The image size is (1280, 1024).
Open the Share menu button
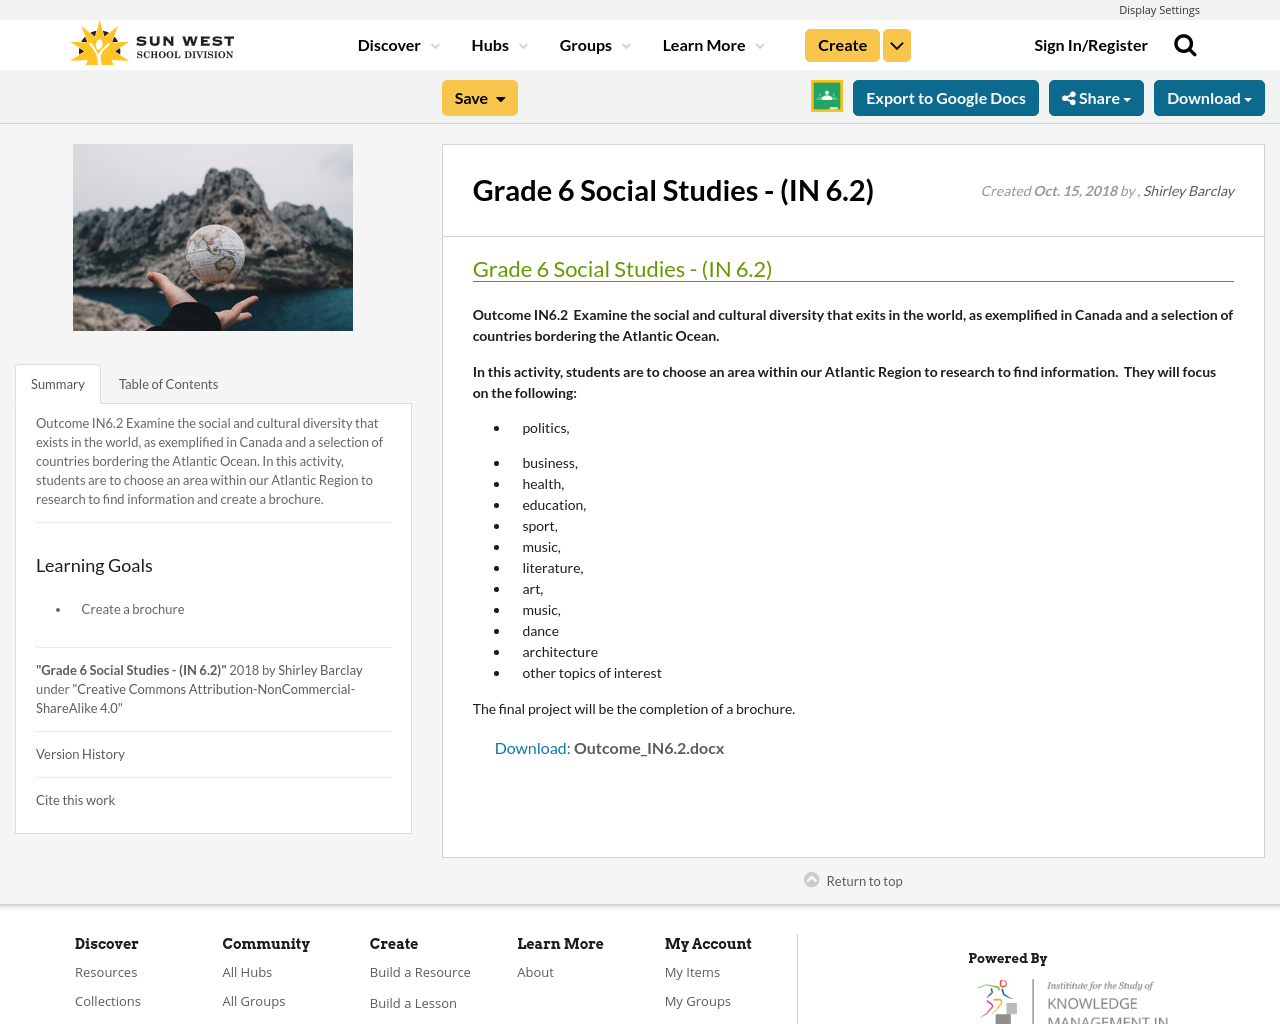click(x=1095, y=98)
